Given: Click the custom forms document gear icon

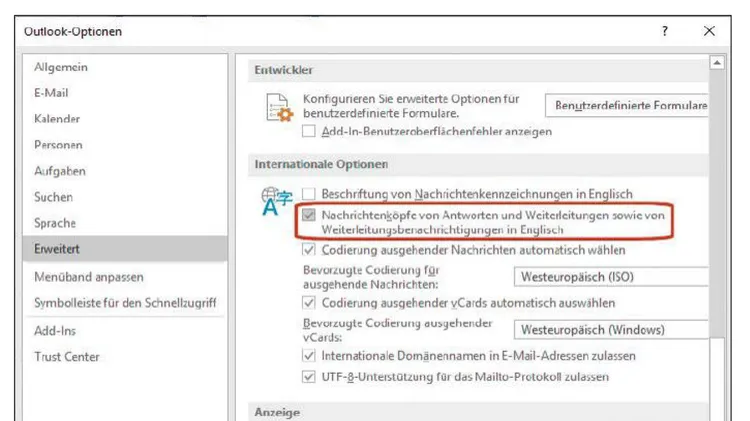Looking at the screenshot, I should click(x=279, y=108).
